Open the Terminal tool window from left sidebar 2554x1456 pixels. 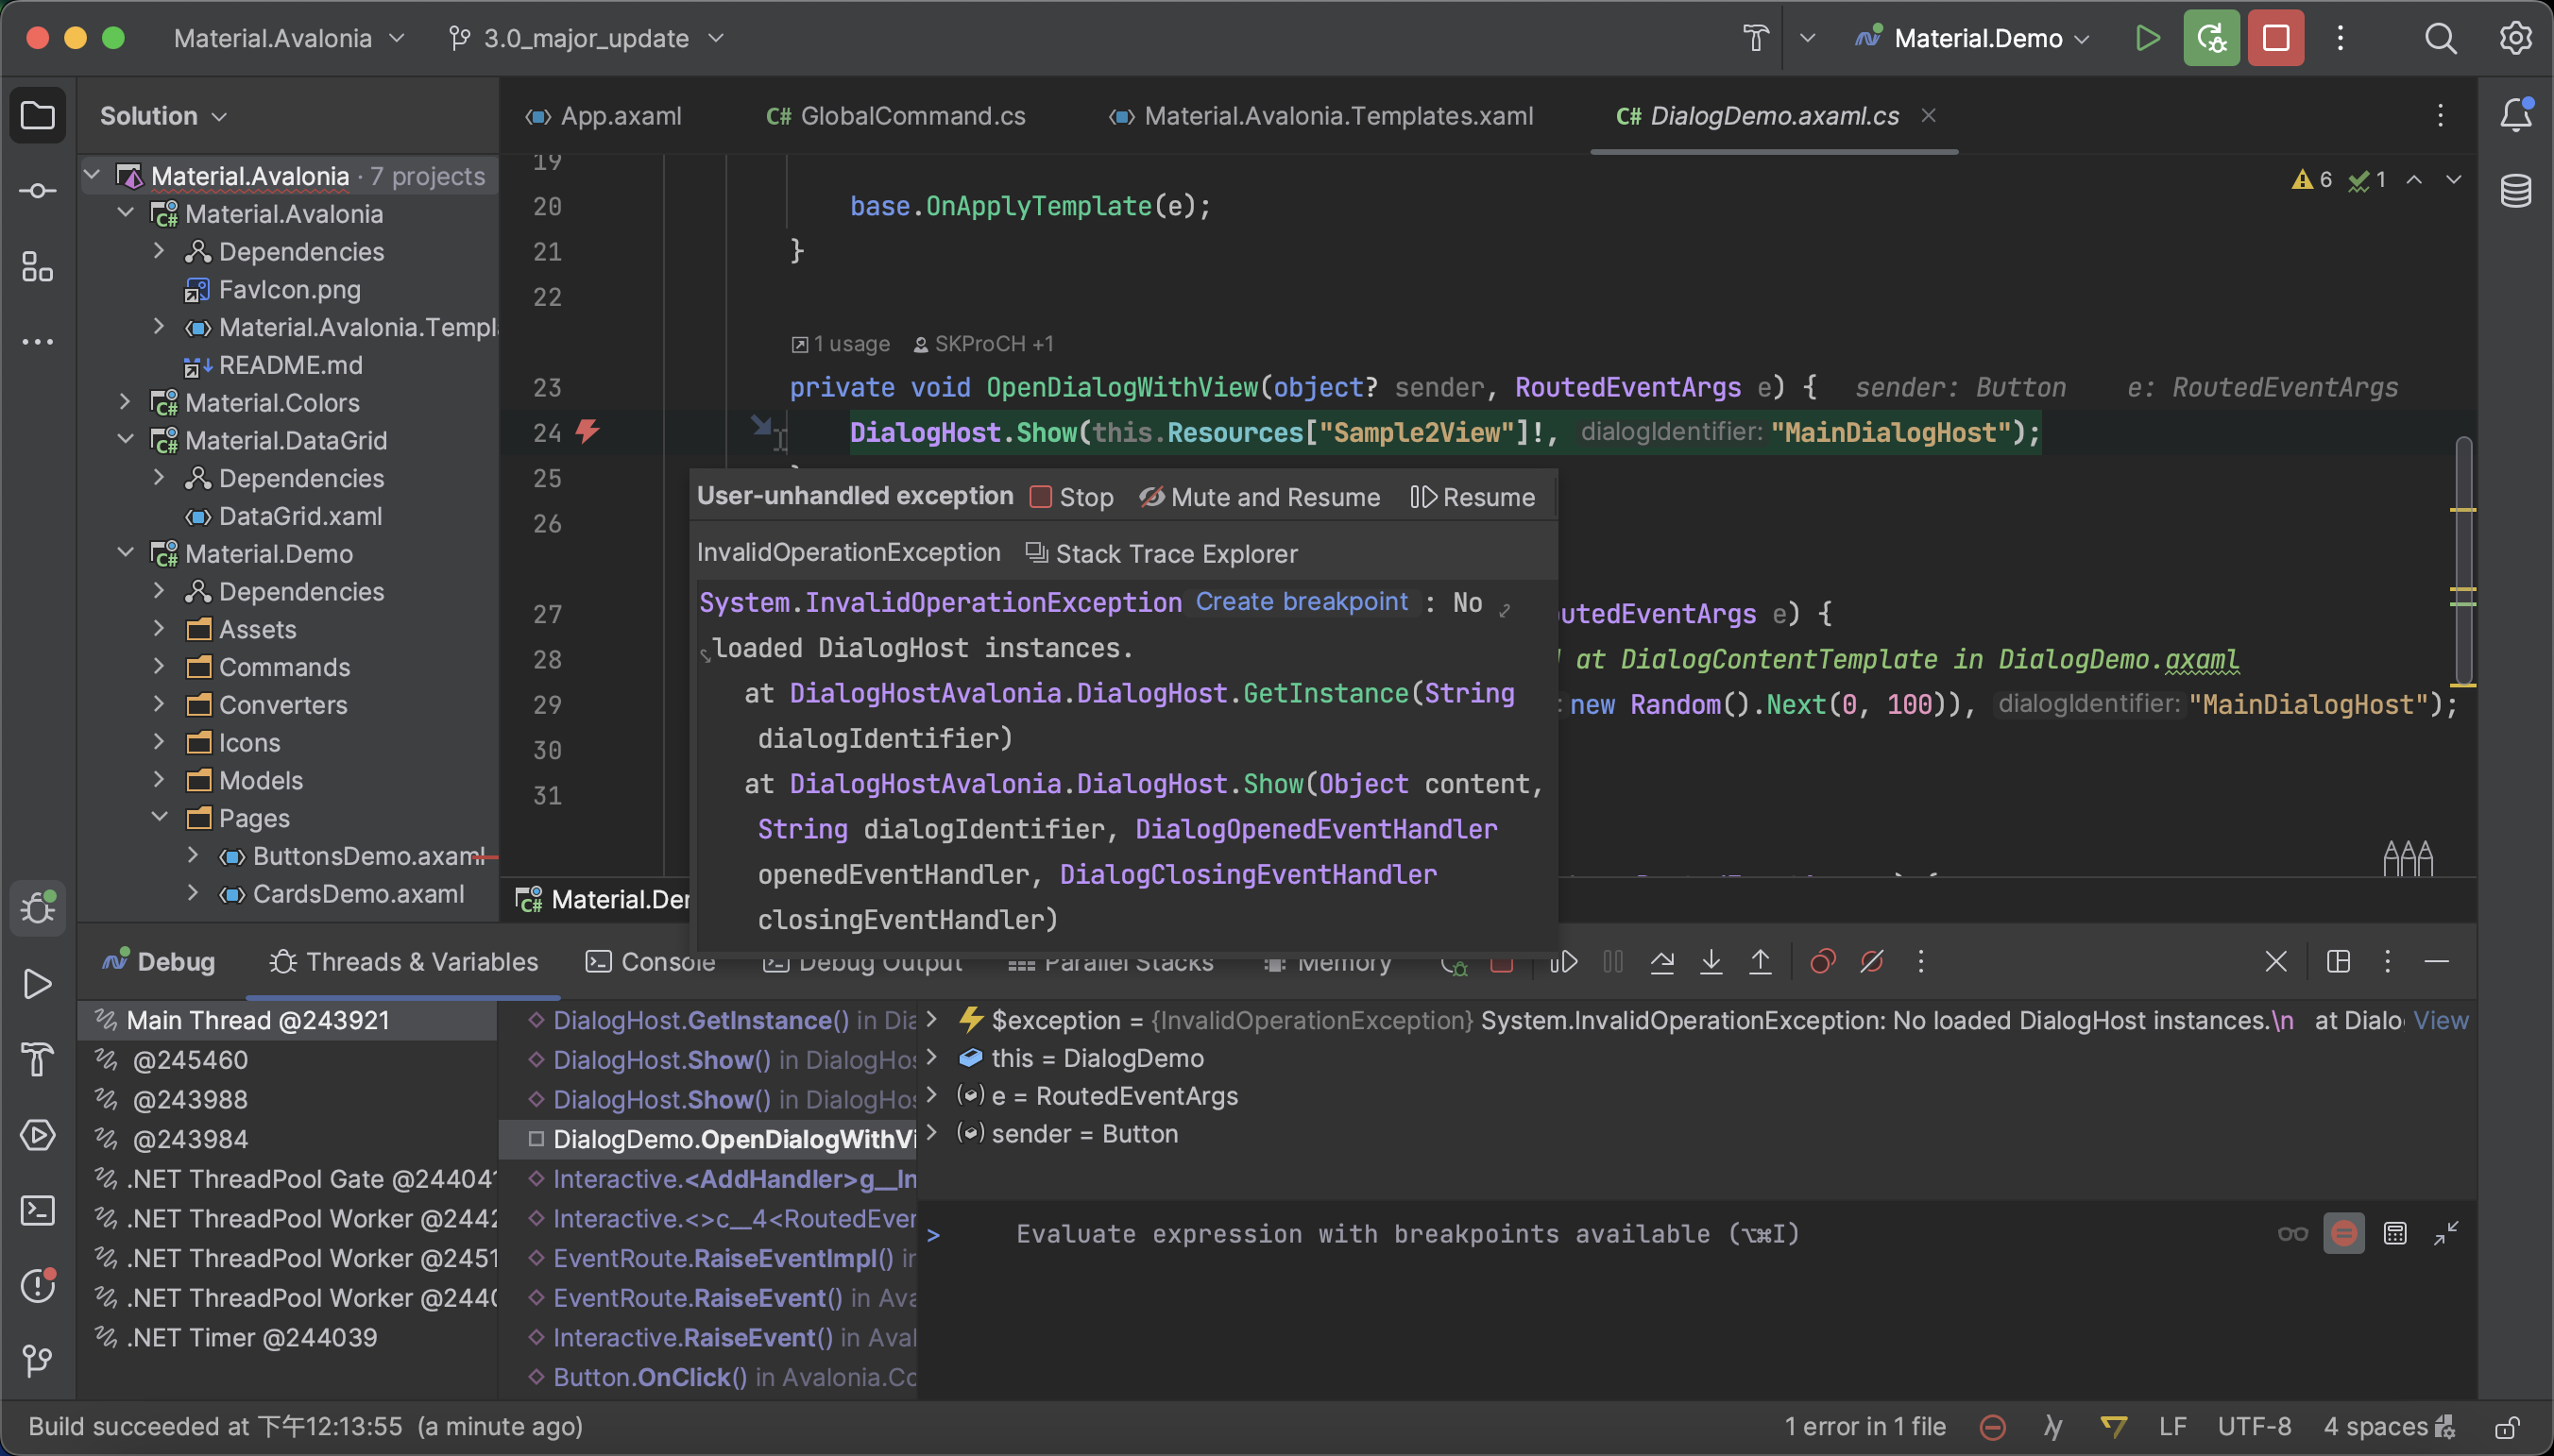pos(37,1211)
